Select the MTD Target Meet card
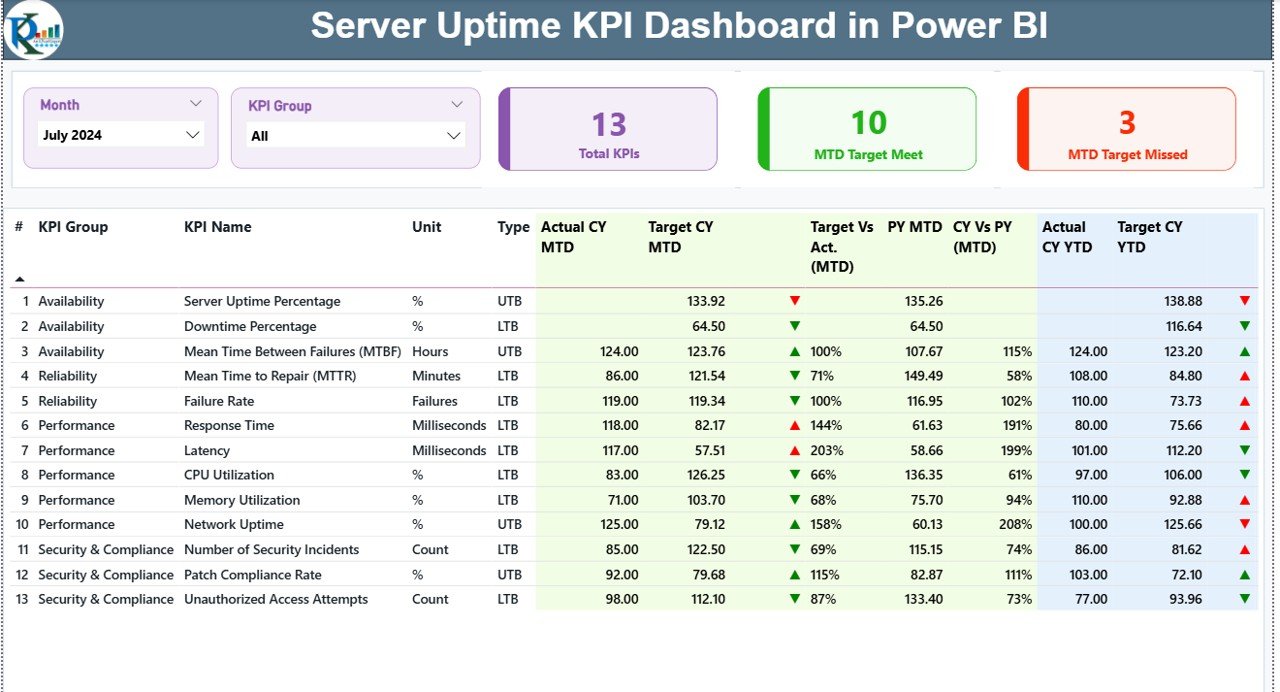 pos(867,128)
